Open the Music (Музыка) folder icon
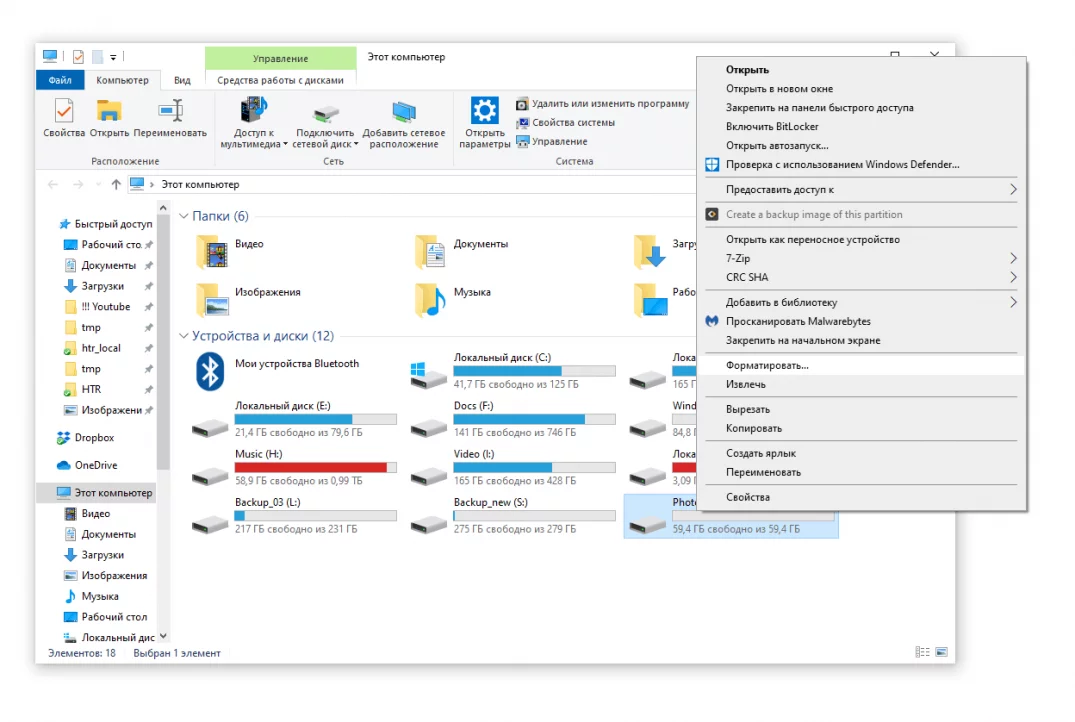1075x722 pixels. click(x=430, y=298)
